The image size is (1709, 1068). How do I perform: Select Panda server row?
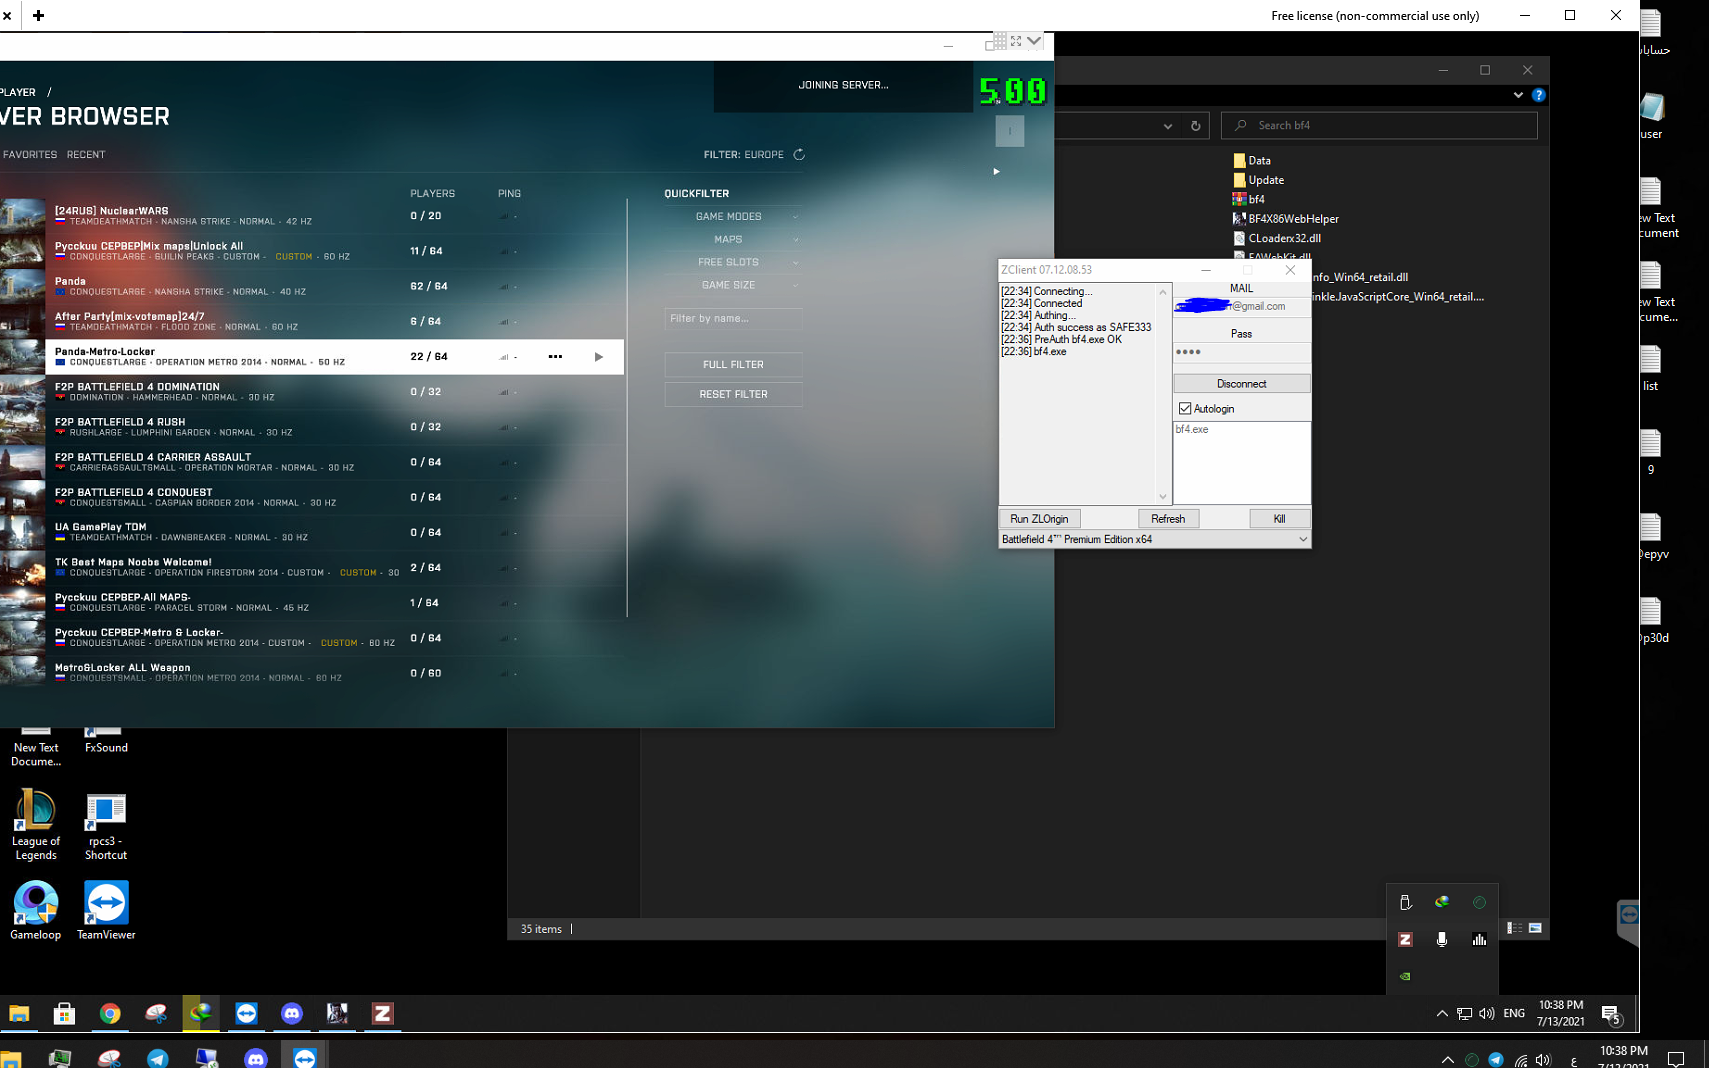[312, 286]
